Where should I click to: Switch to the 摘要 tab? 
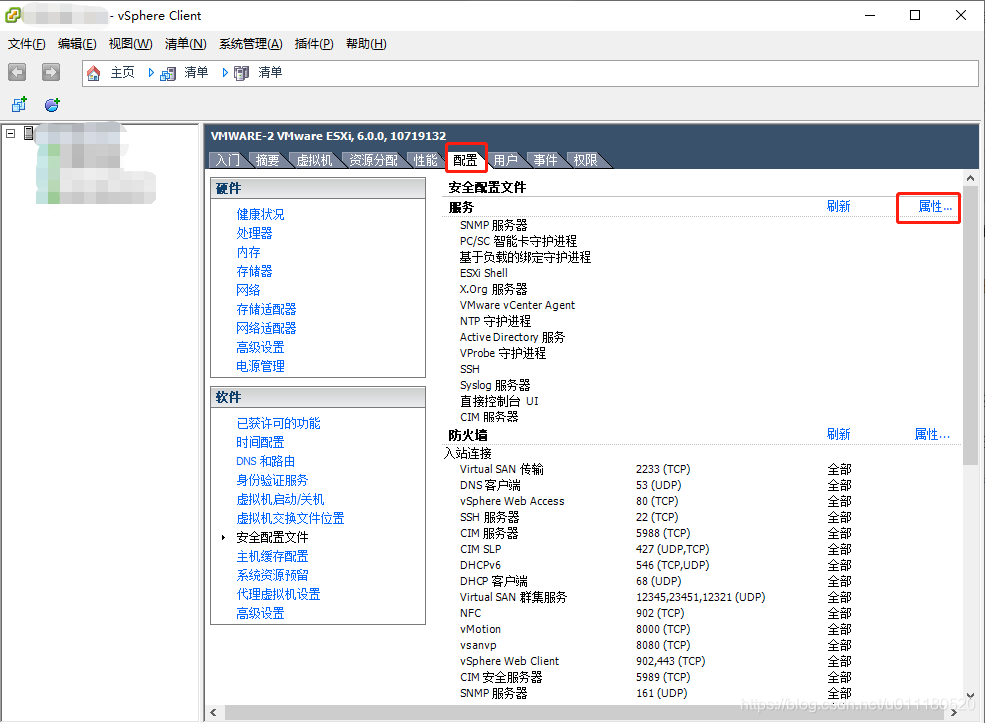pyautogui.click(x=268, y=160)
